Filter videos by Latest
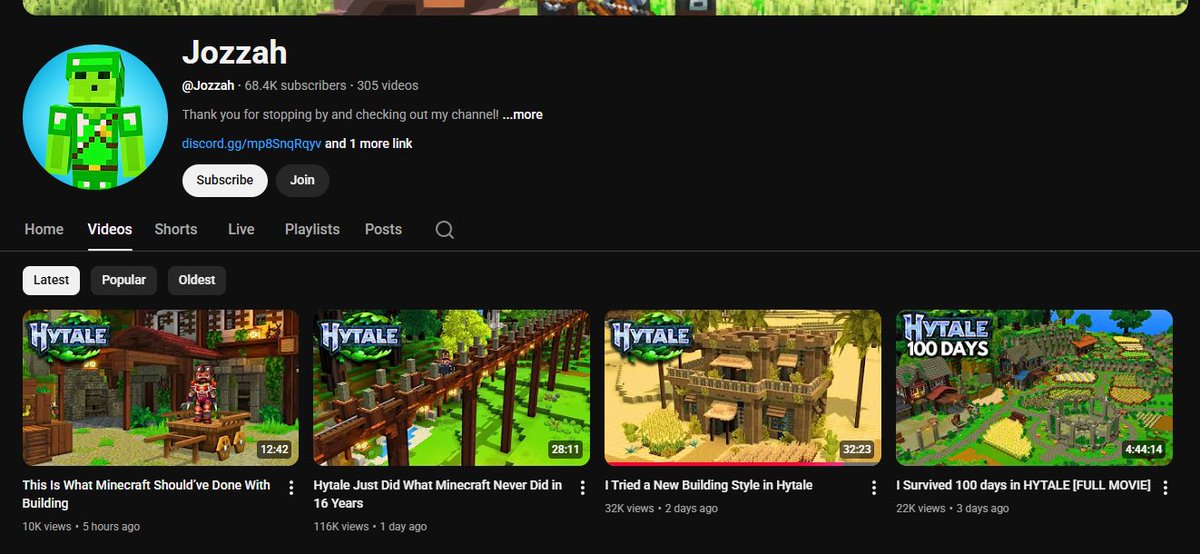This screenshot has width=1200, height=554. (51, 280)
